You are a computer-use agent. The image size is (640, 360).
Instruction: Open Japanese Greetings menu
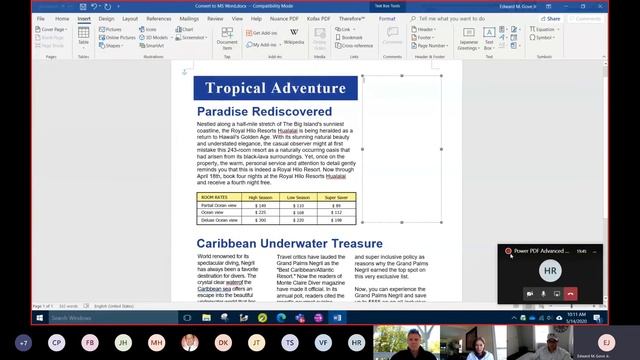469,39
